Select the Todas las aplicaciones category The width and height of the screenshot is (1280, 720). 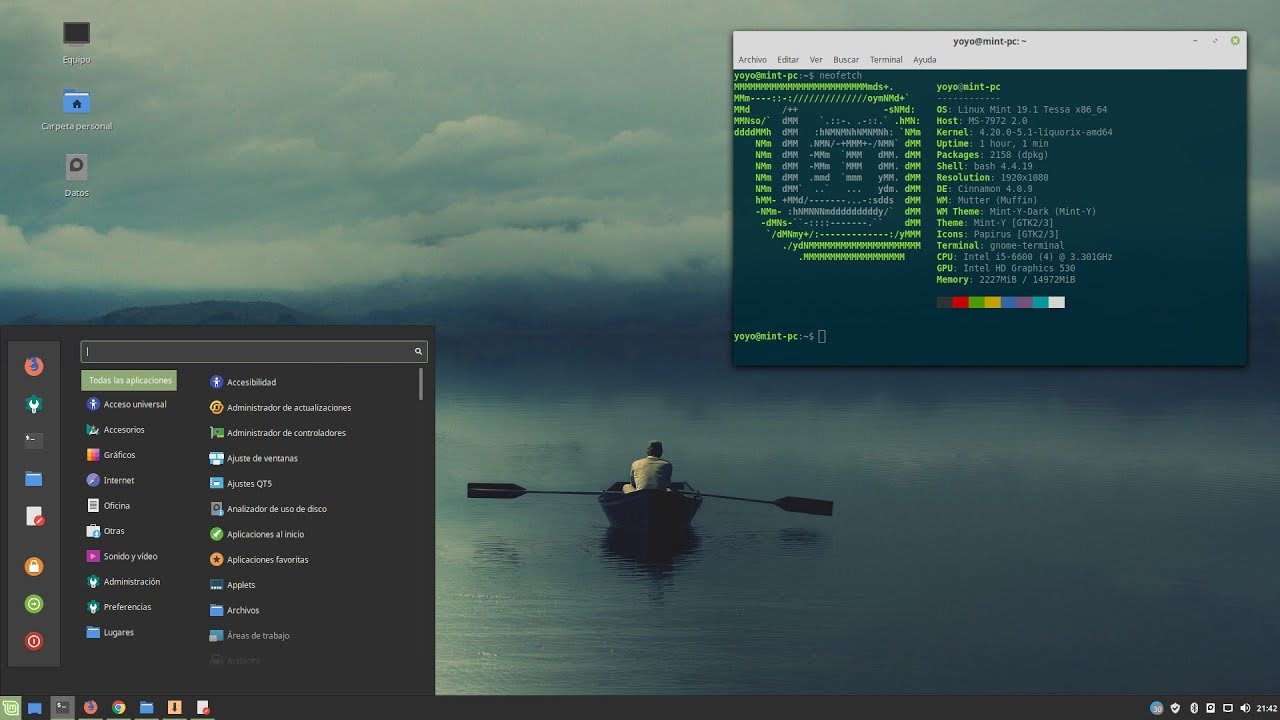pyautogui.click(x=129, y=380)
